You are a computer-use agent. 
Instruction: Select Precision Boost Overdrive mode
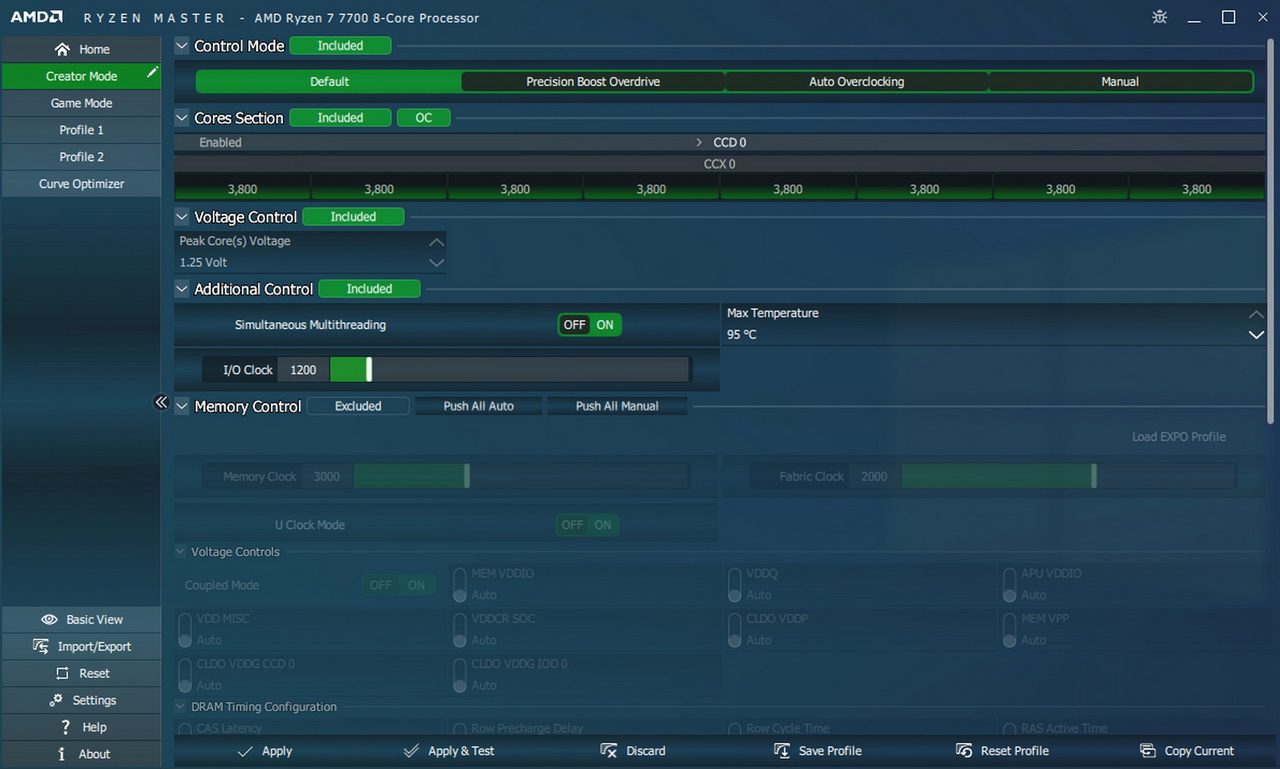point(593,82)
